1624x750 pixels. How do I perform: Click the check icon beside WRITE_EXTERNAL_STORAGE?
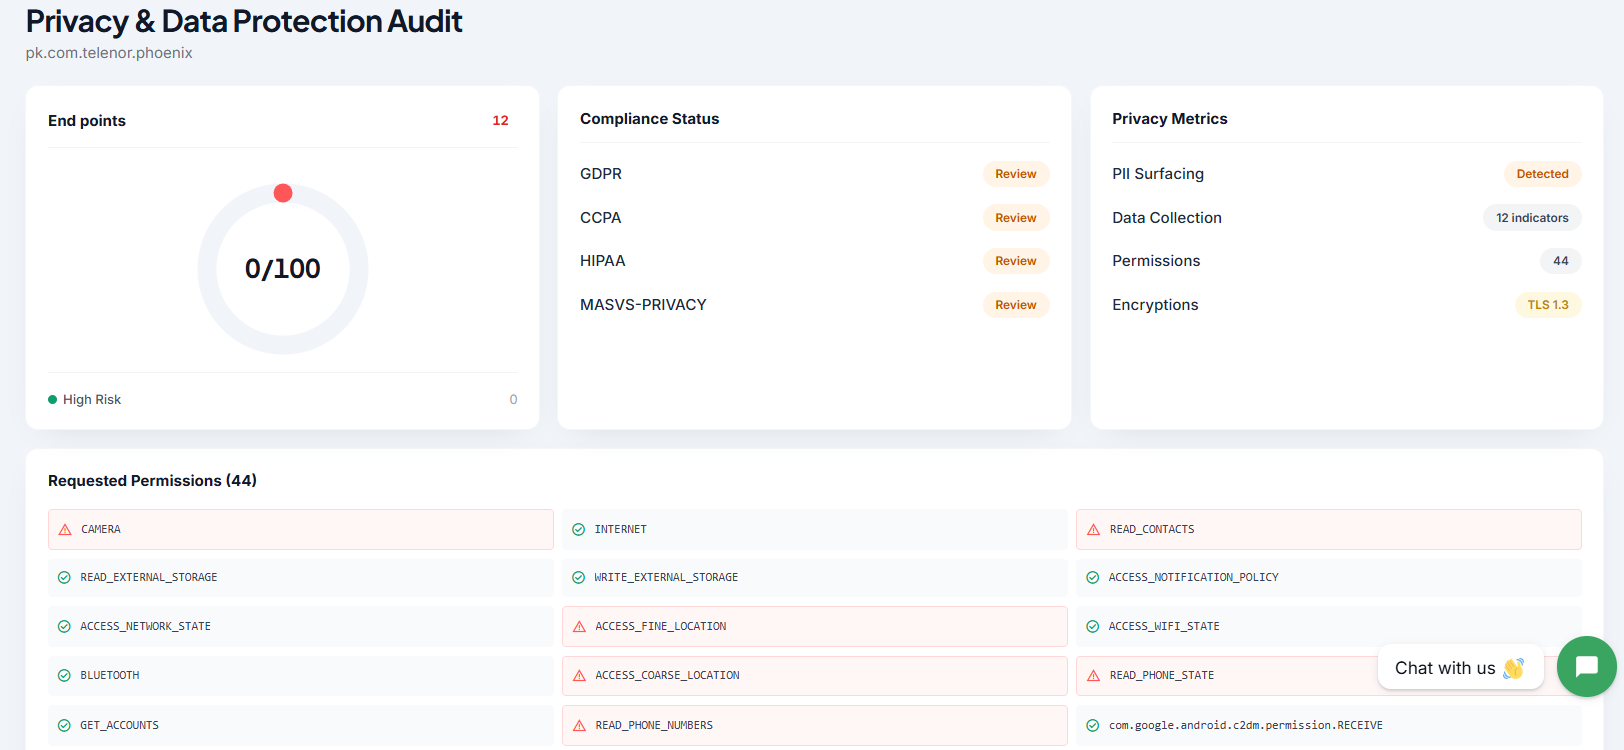579,578
